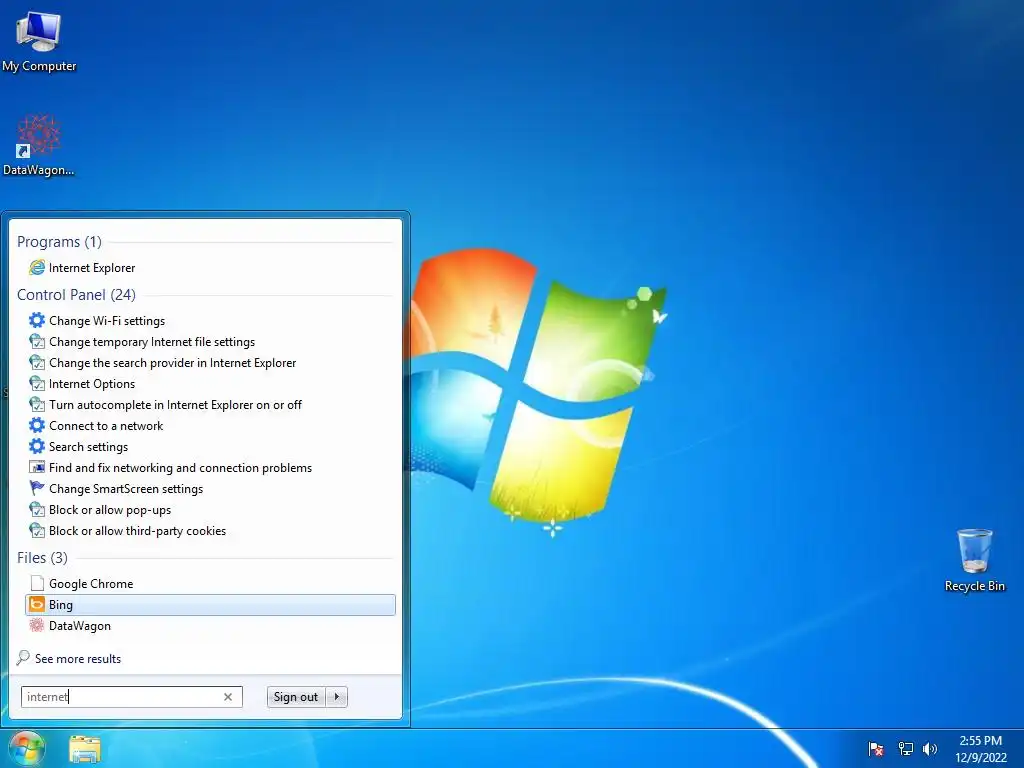Click the Sign out button

coord(296,697)
